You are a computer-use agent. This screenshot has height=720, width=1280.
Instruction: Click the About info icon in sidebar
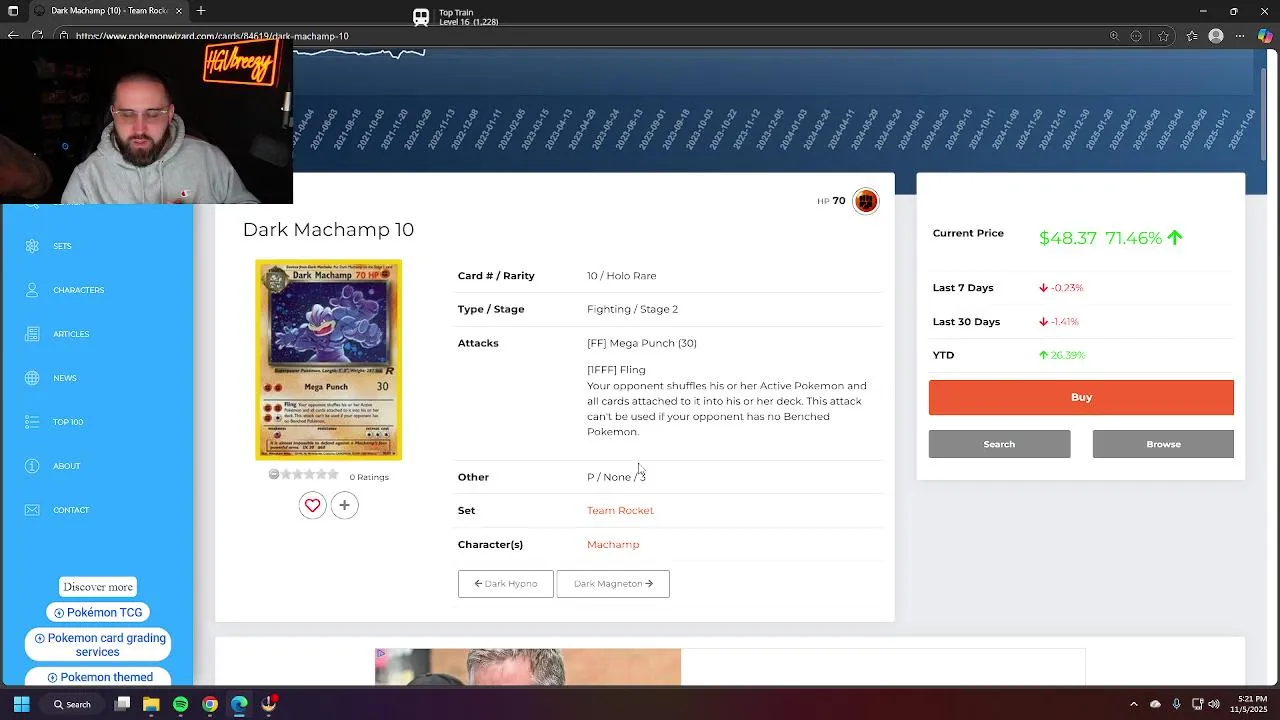(x=32, y=466)
